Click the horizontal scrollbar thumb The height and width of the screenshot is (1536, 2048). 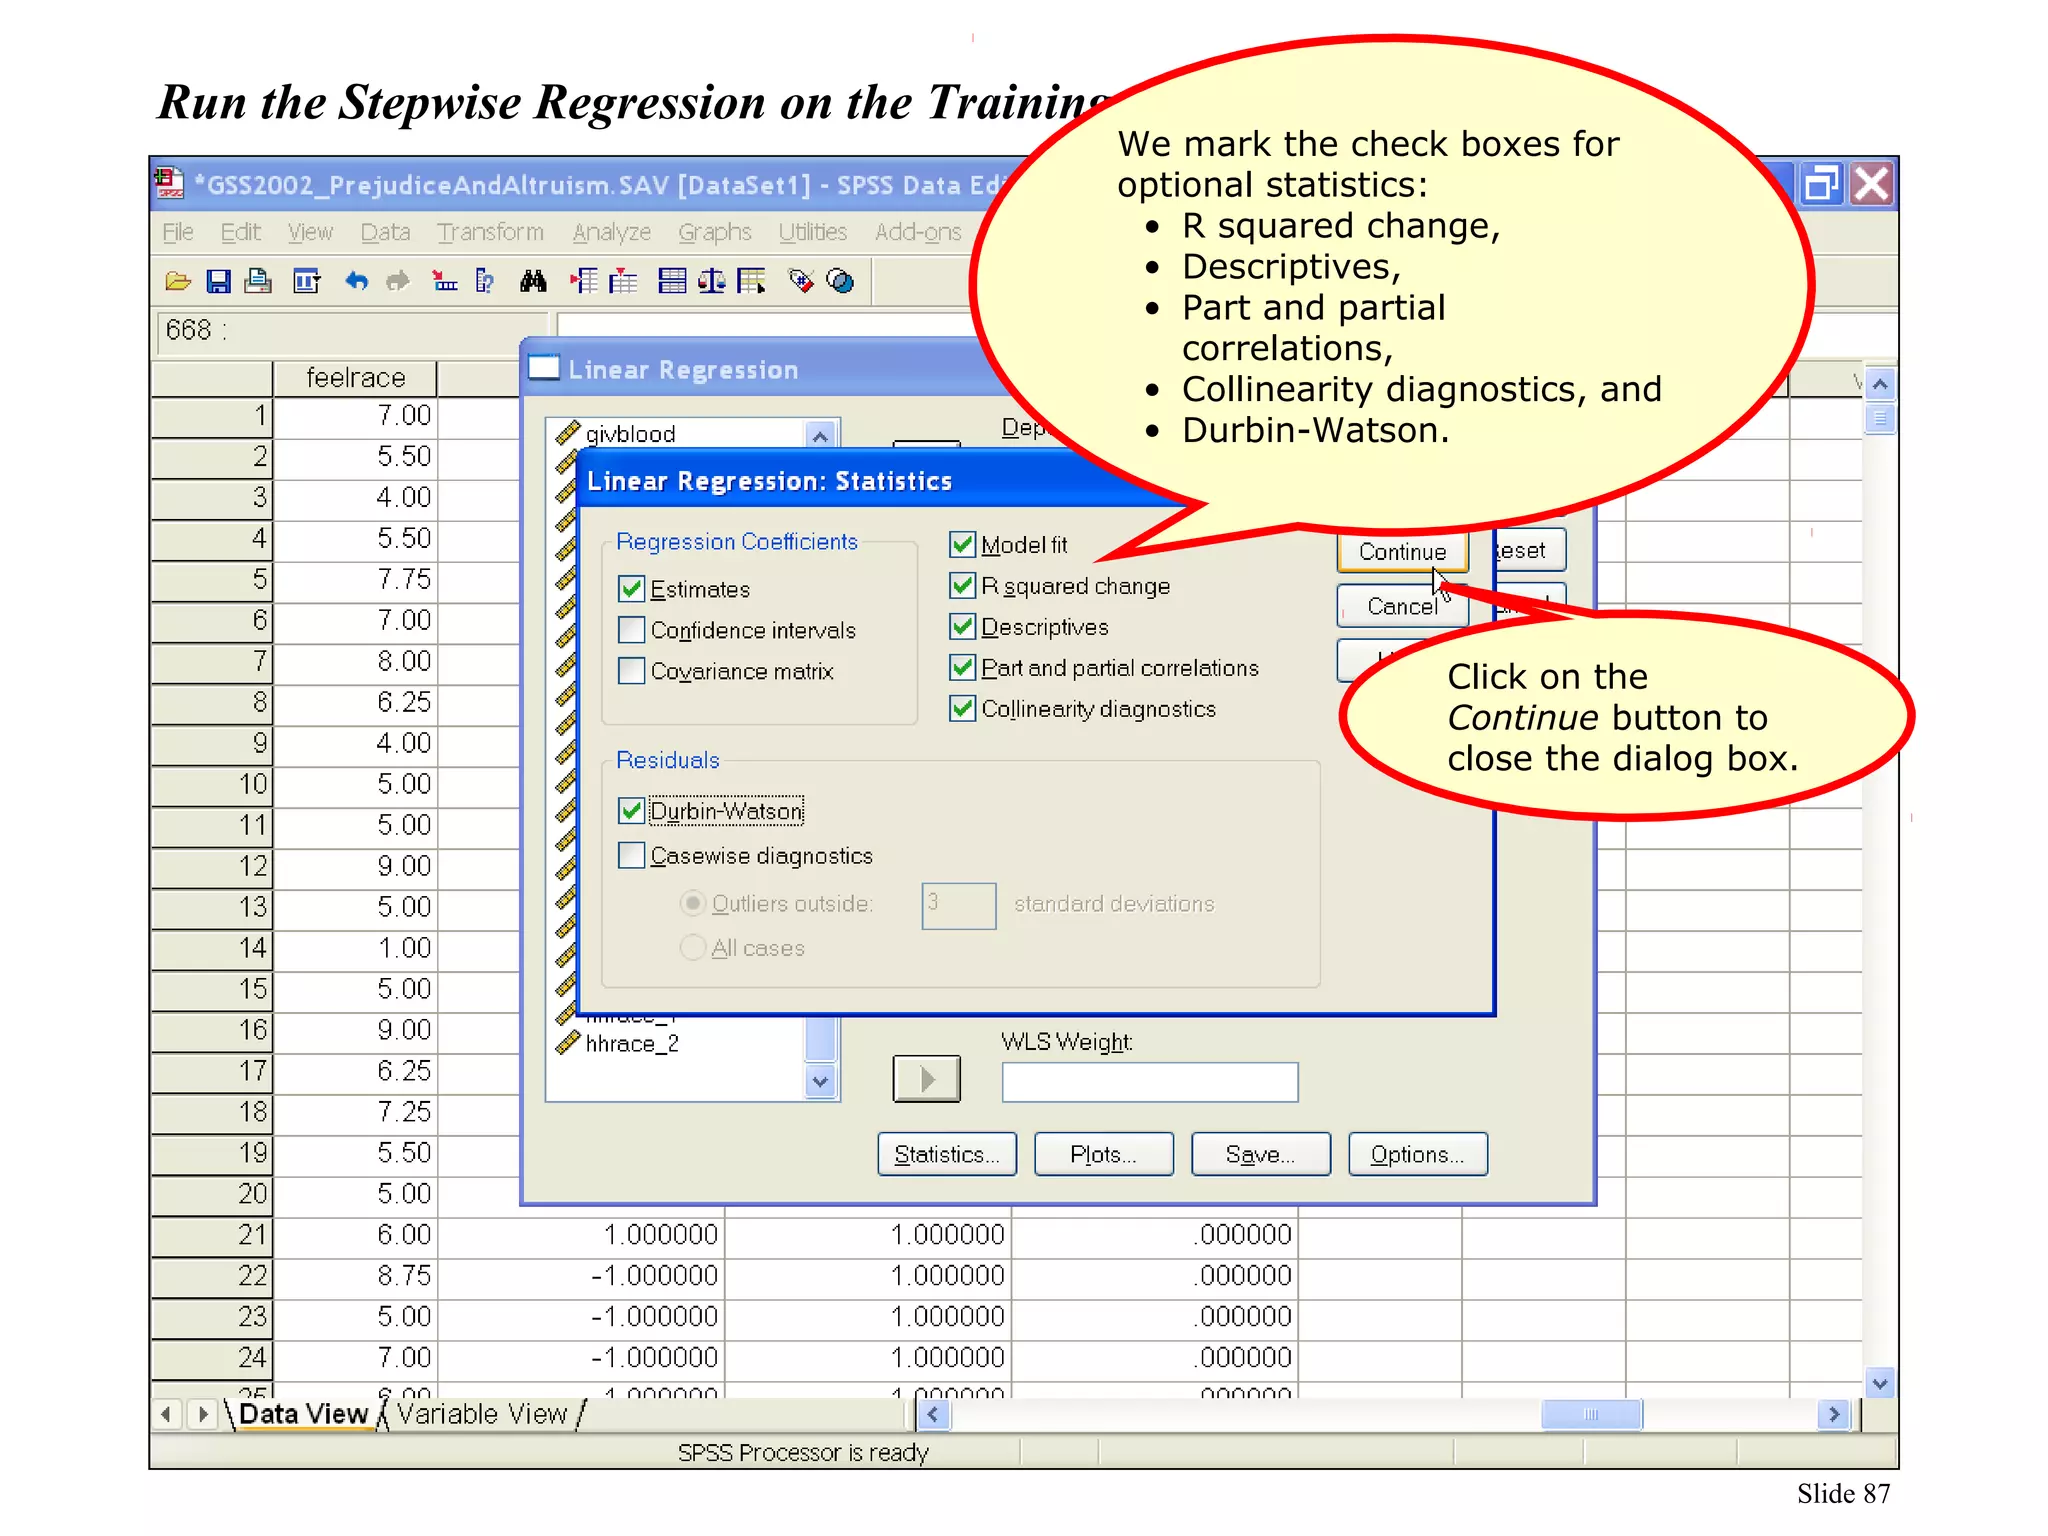(1591, 1415)
